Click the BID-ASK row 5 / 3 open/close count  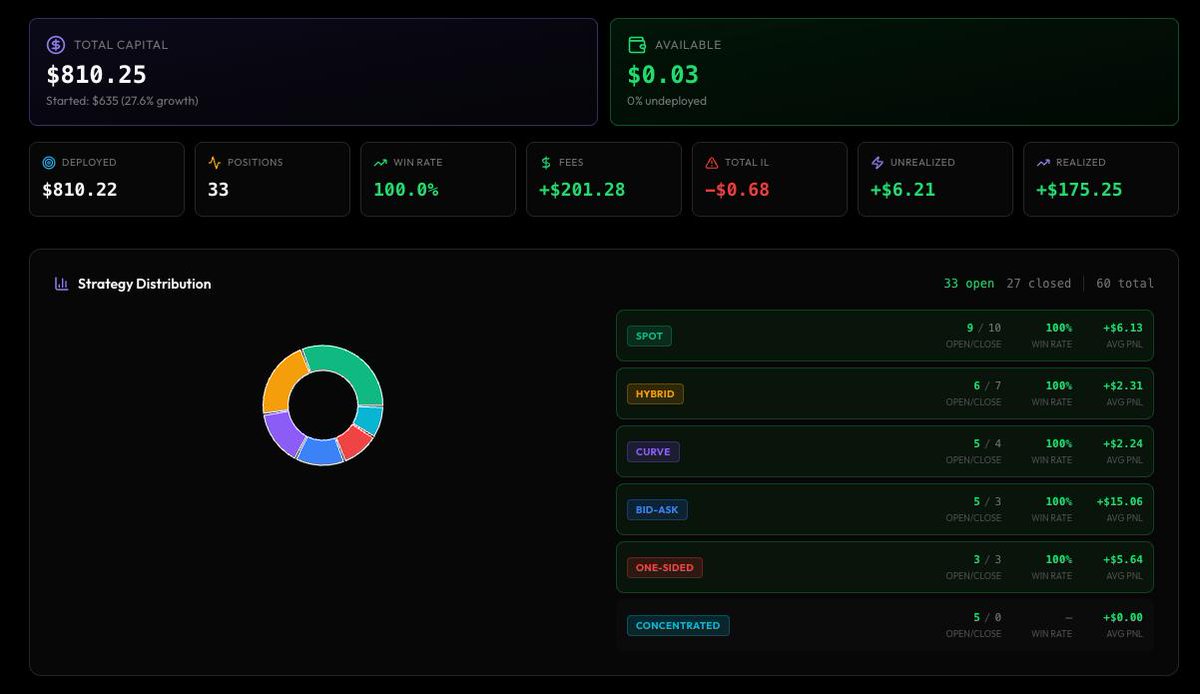coord(987,502)
